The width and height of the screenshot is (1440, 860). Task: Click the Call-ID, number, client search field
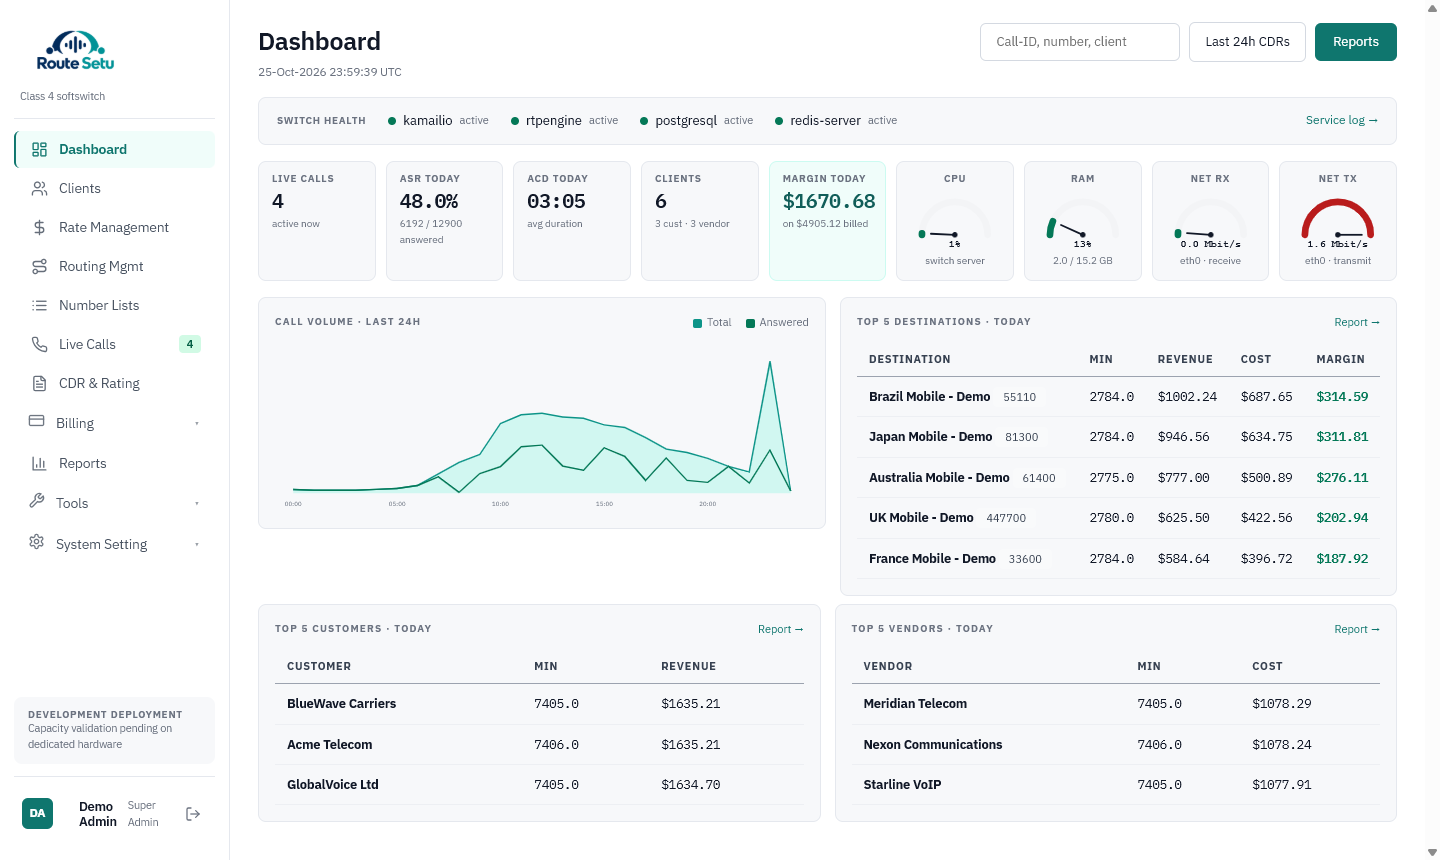pos(1080,42)
